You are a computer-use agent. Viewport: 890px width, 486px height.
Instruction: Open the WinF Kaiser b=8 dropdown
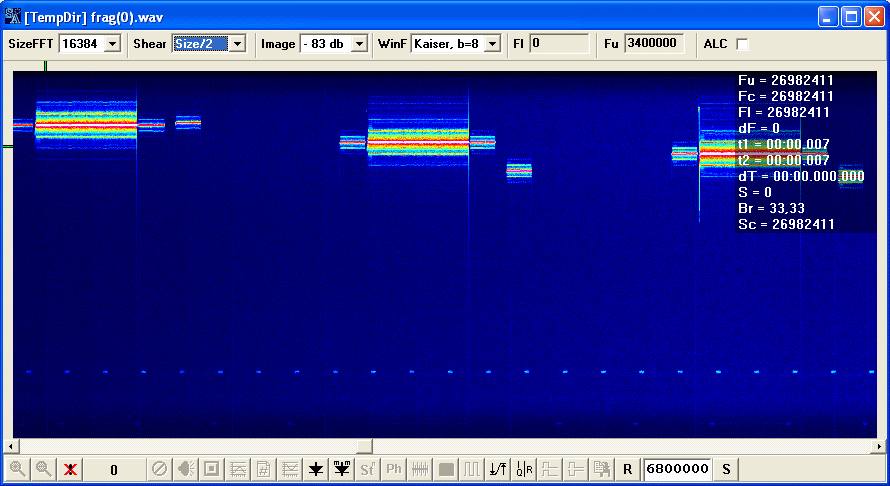[x=493, y=44]
